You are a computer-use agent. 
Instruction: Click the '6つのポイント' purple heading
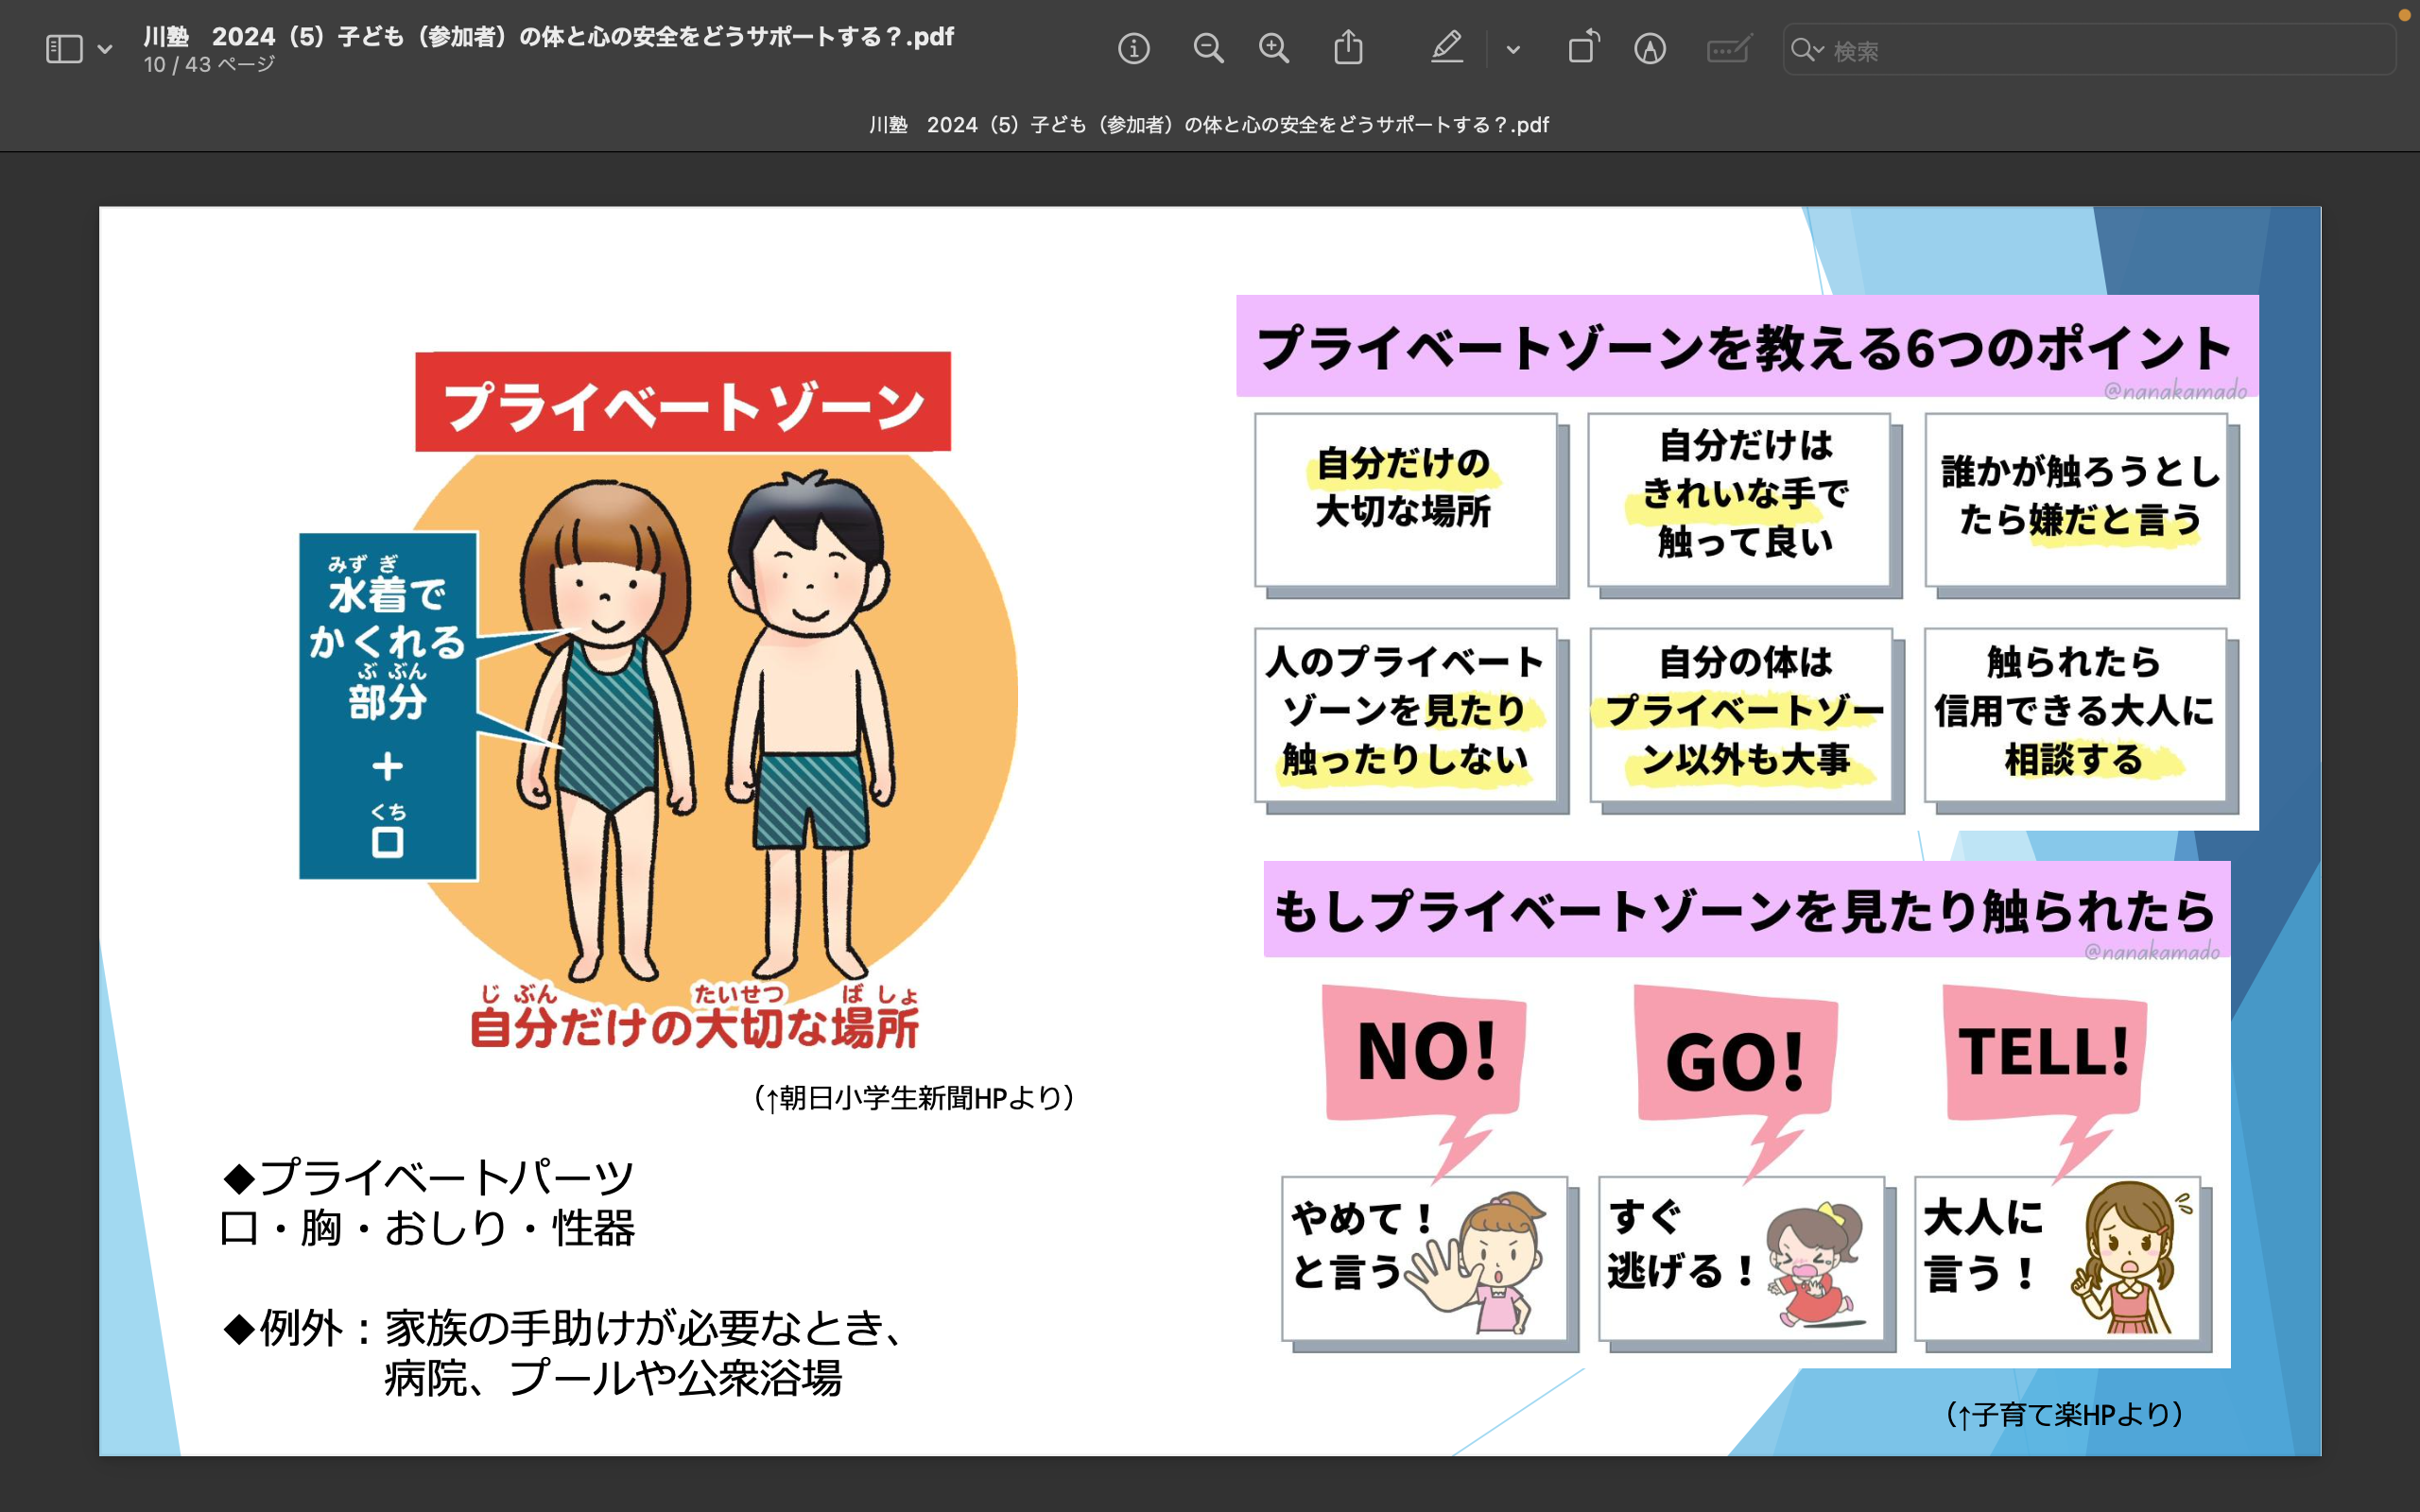[x=1746, y=347]
